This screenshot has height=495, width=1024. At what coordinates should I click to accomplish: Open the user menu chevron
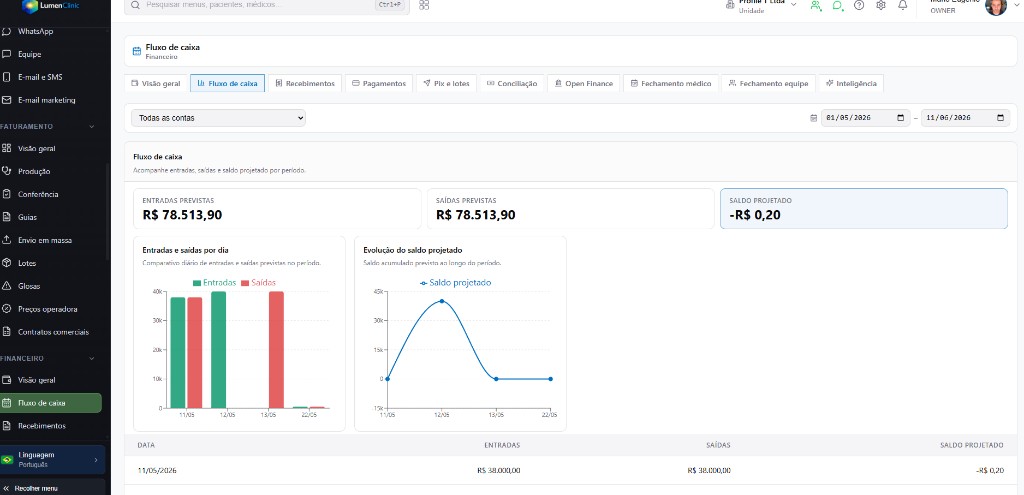(1016, 5)
